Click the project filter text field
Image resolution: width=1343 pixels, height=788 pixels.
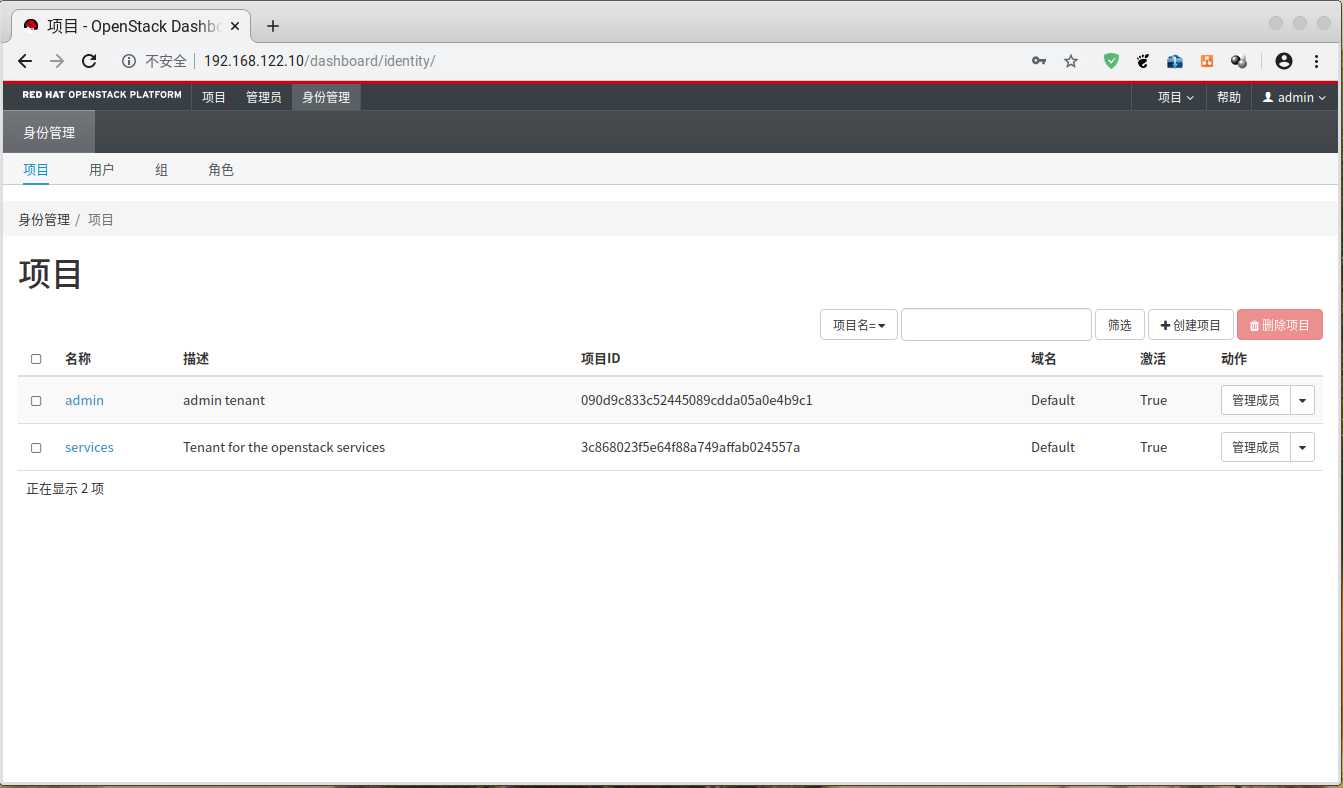[x=996, y=325]
